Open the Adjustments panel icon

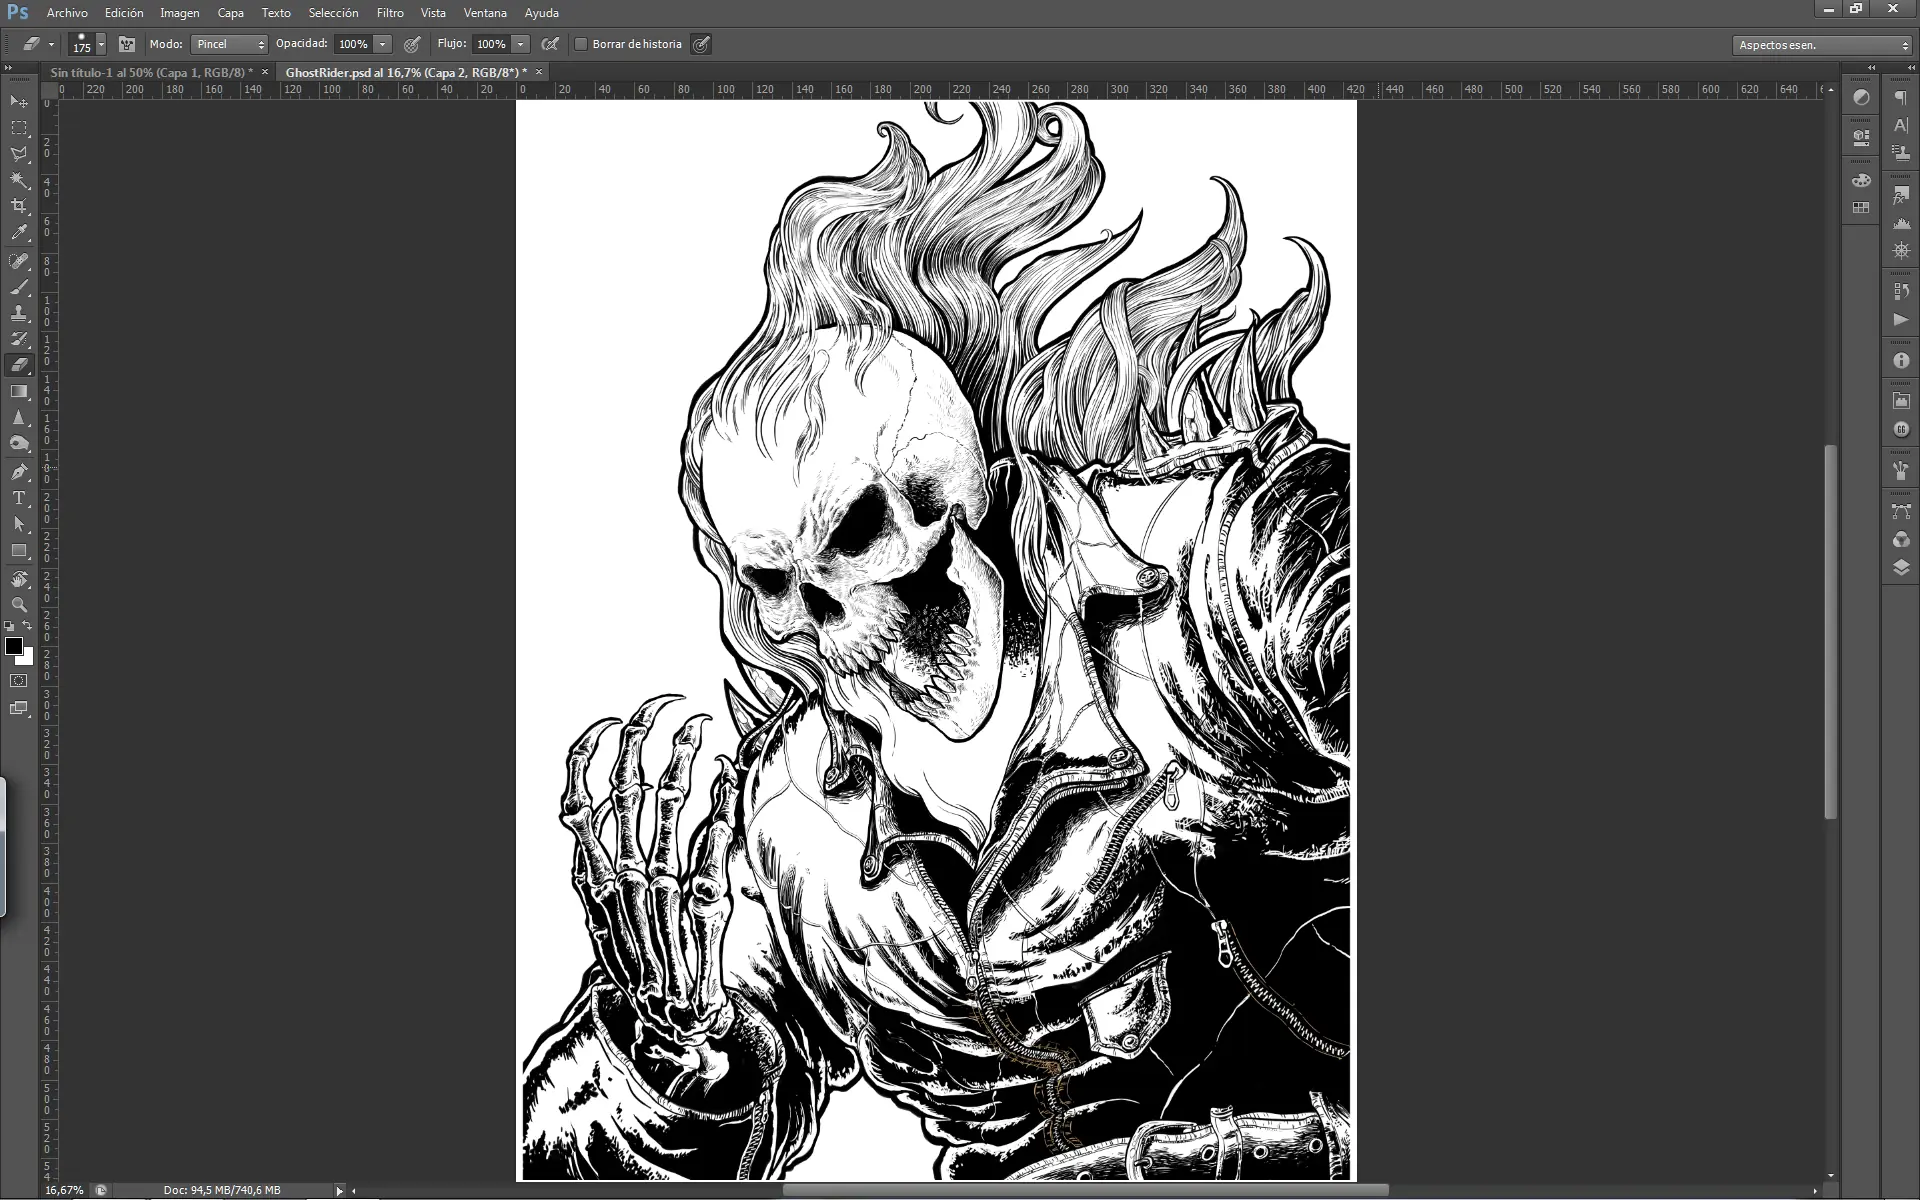pos(1861,98)
